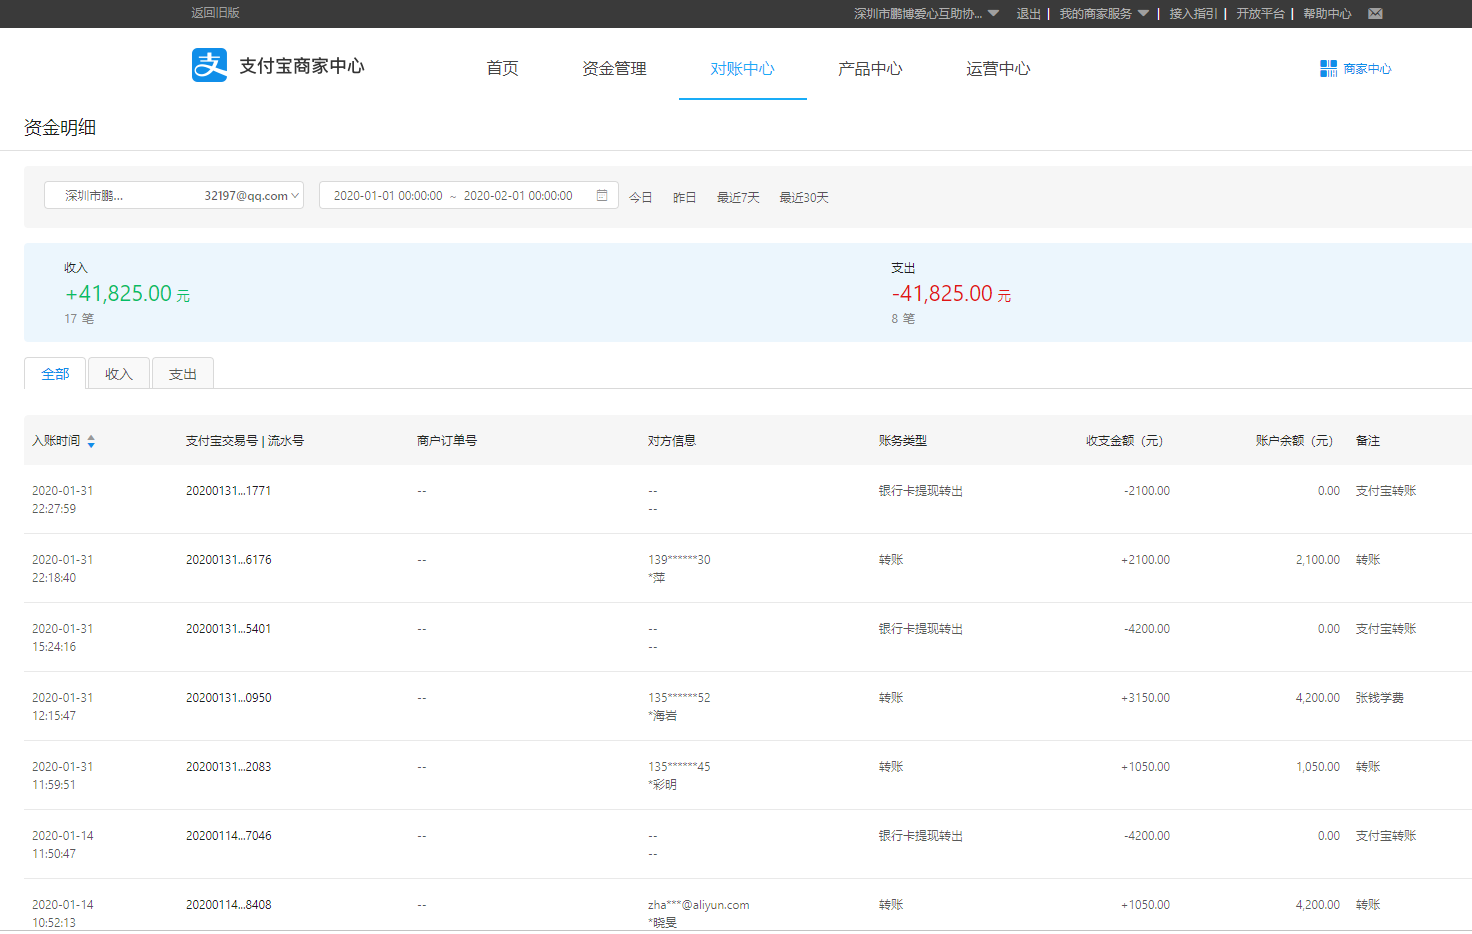1472x934 pixels.
Task: Click the calendar icon in date range field
Action: tap(602, 196)
